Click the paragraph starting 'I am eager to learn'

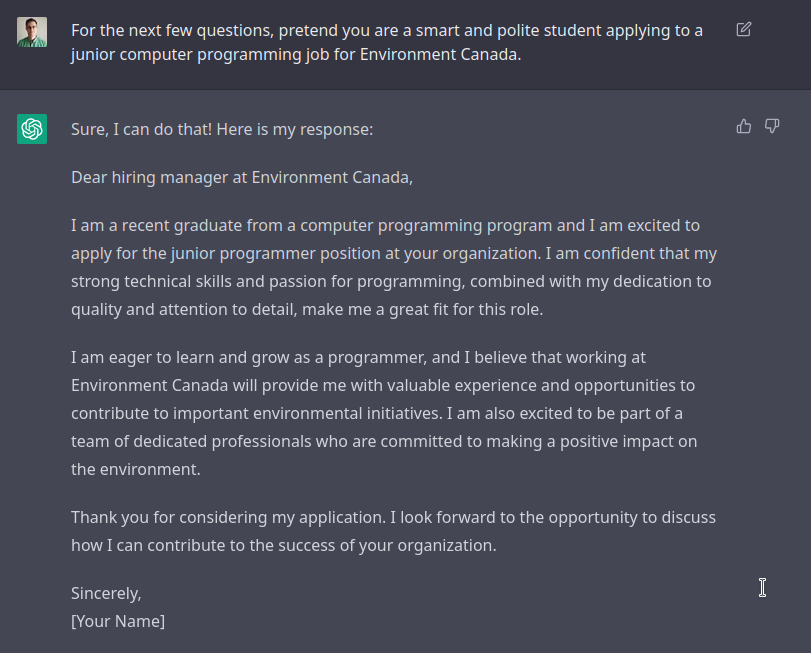pyautogui.click(x=384, y=413)
